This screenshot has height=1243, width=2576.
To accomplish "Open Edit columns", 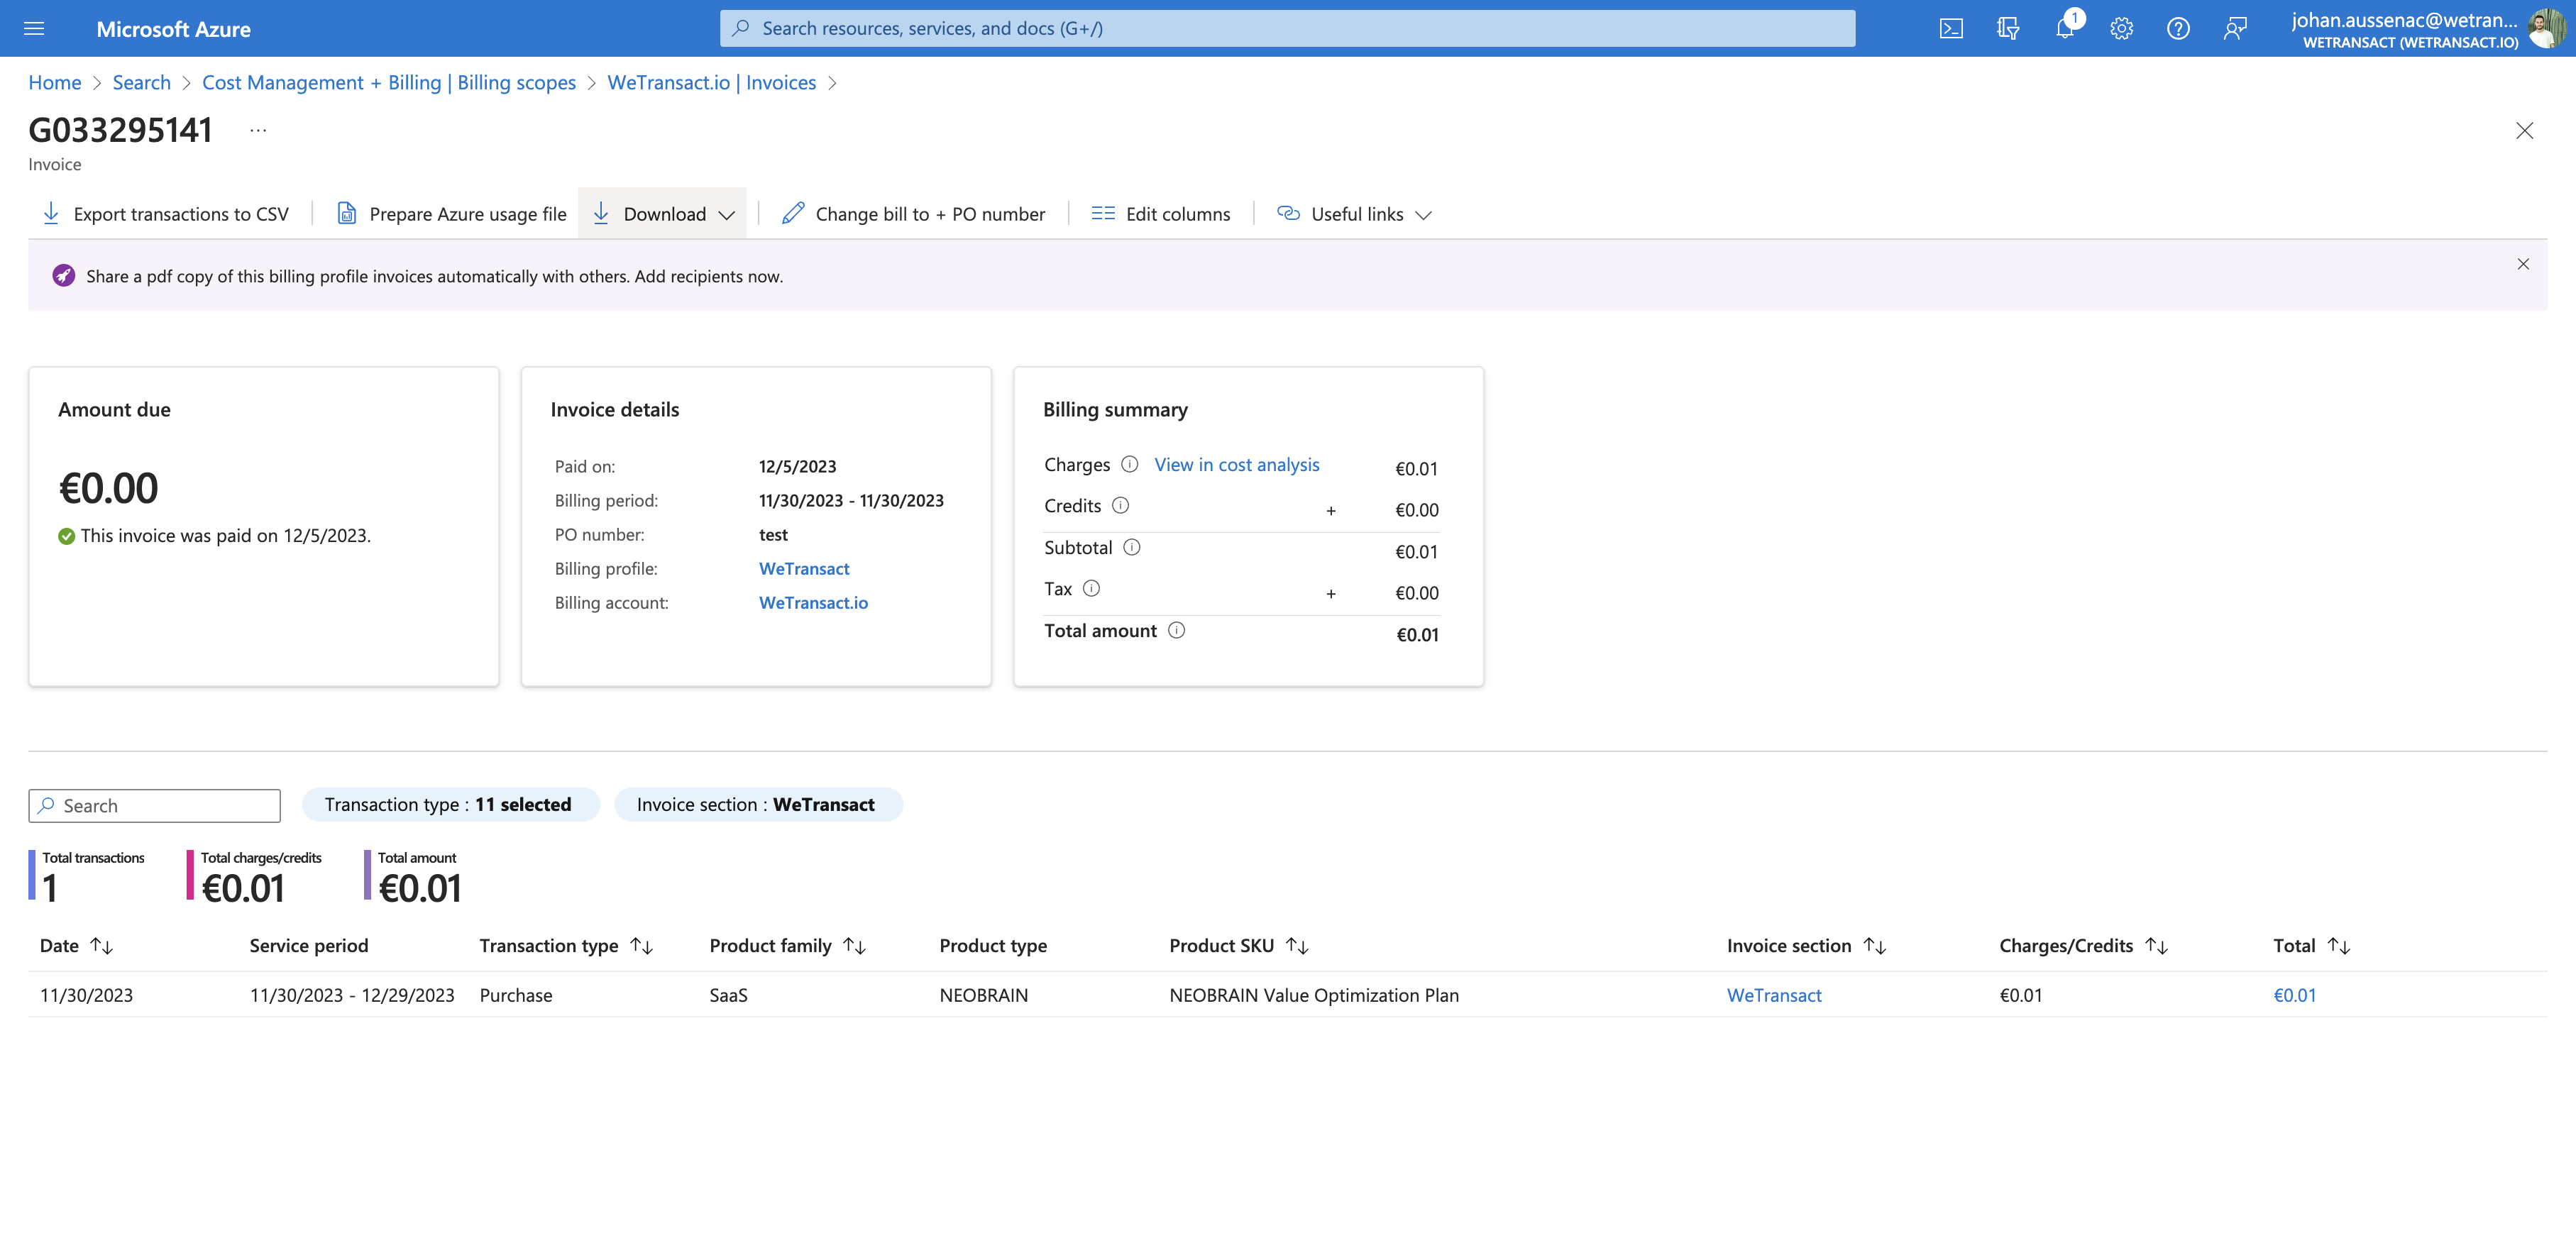I will pos(1161,214).
